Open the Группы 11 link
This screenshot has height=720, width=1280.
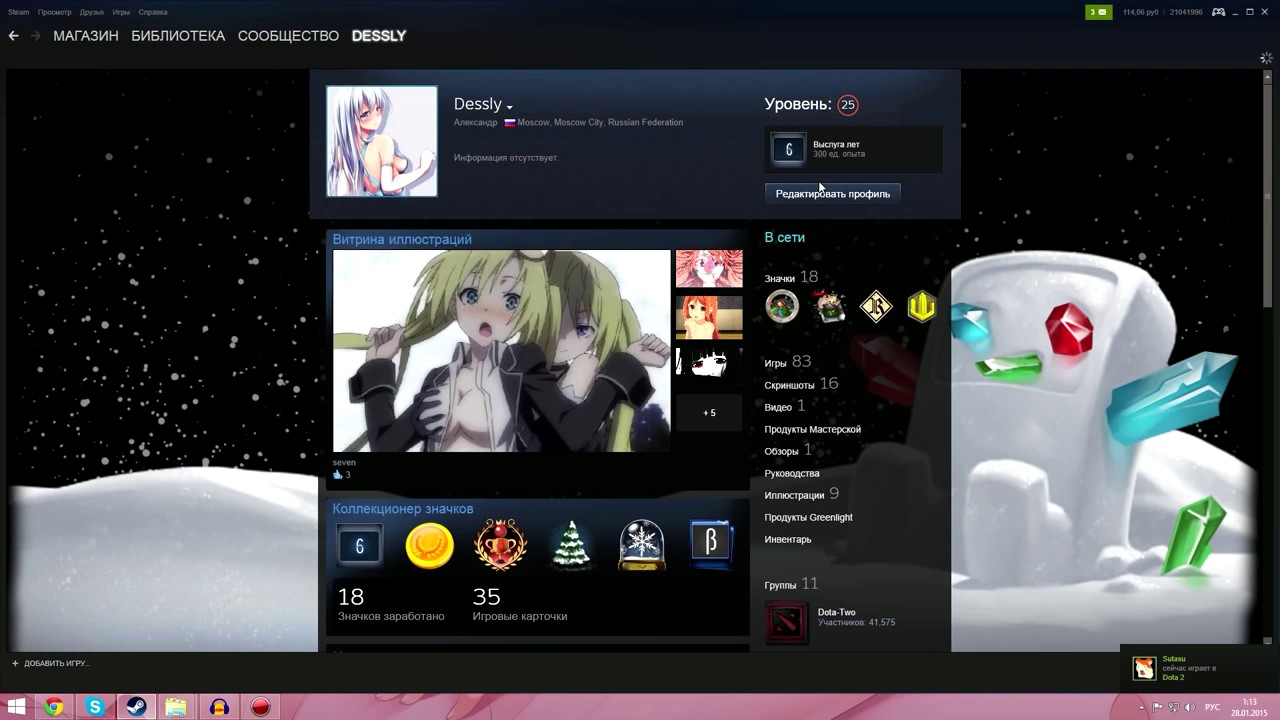(x=791, y=584)
